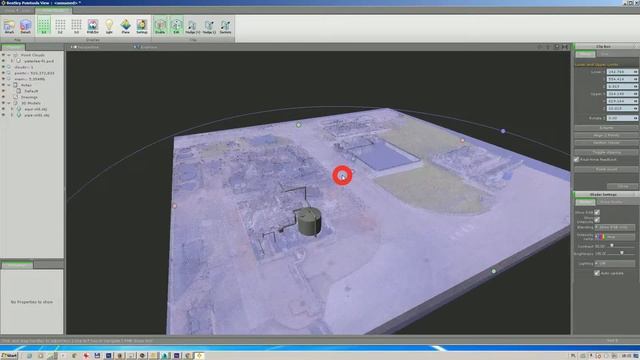This screenshot has height=360, width=640.
Task: Select the 2x2 point size icon
Action: [x=60, y=25]
